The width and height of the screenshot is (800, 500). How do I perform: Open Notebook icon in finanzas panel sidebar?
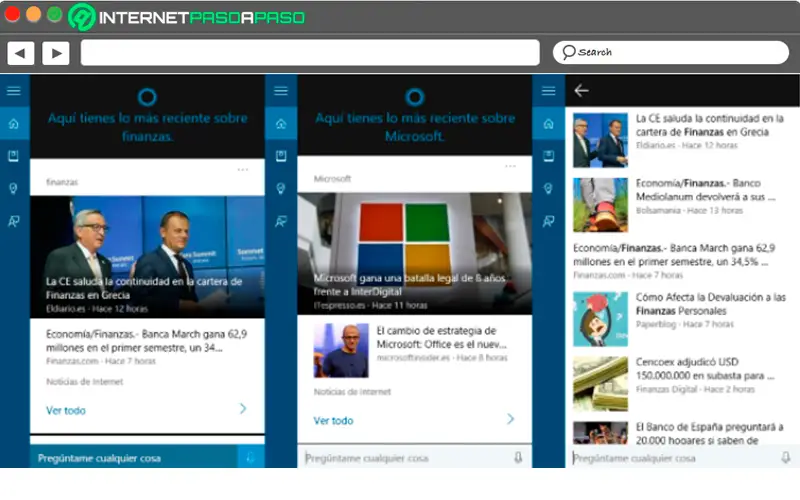14,156
